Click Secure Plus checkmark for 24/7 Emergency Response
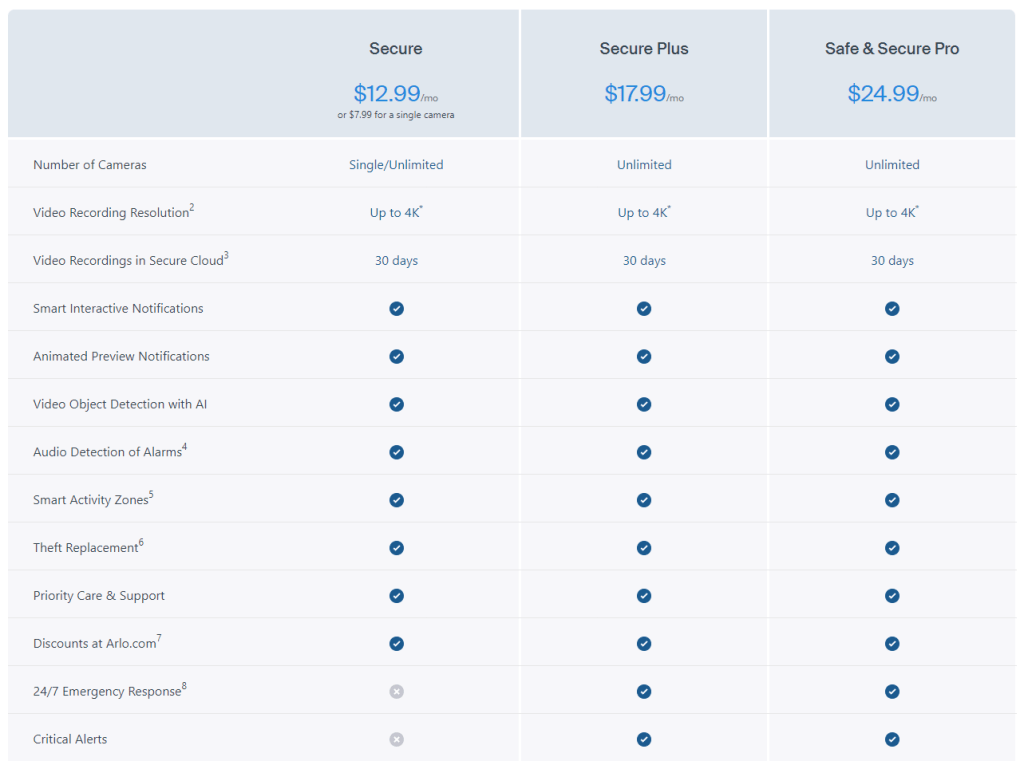This screenshot has height=761, width=1024. (644, 692)
